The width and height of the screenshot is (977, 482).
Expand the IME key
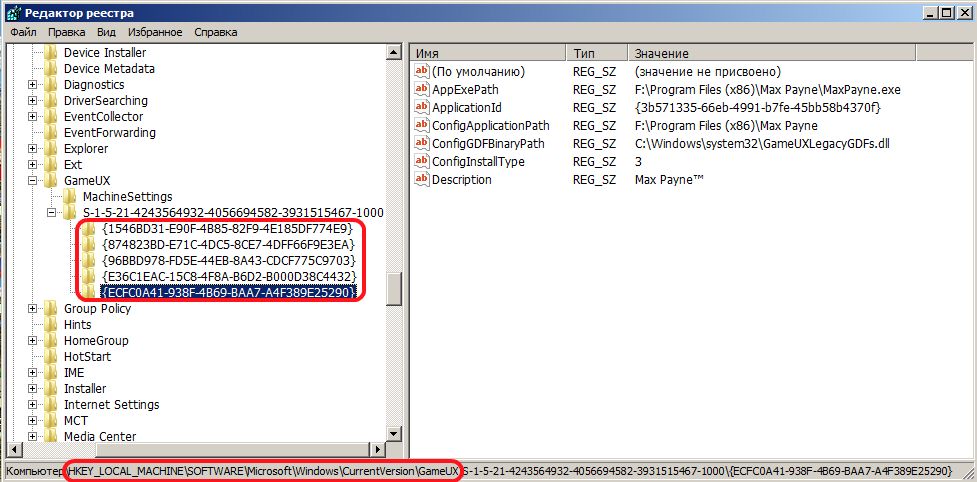tap(32, 372)
